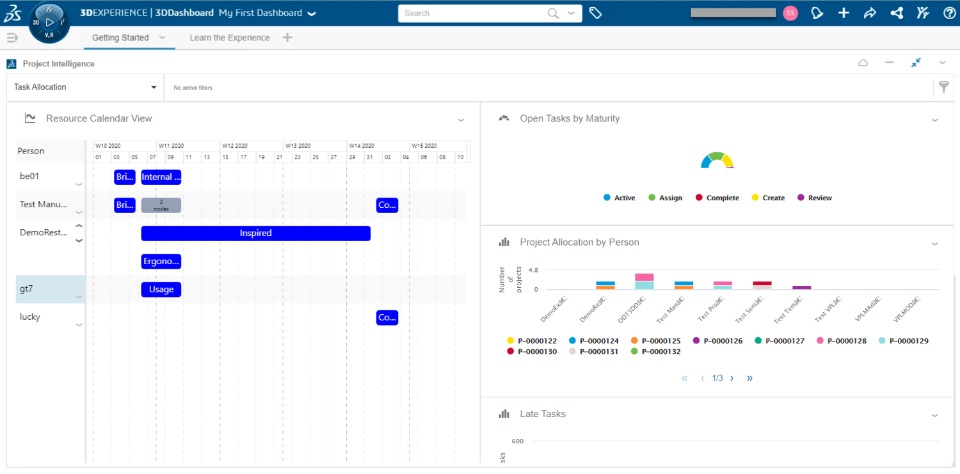Open the Help question mark icon
This screenshot has width=960, height=474.
click(x=949, y=13)
